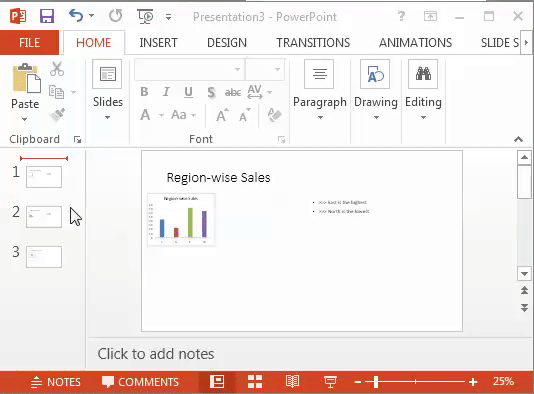The width and height of the screenshot is (534, 394).
Task: Start slideshow from beginning icon
Action: [x=145, y=16]
